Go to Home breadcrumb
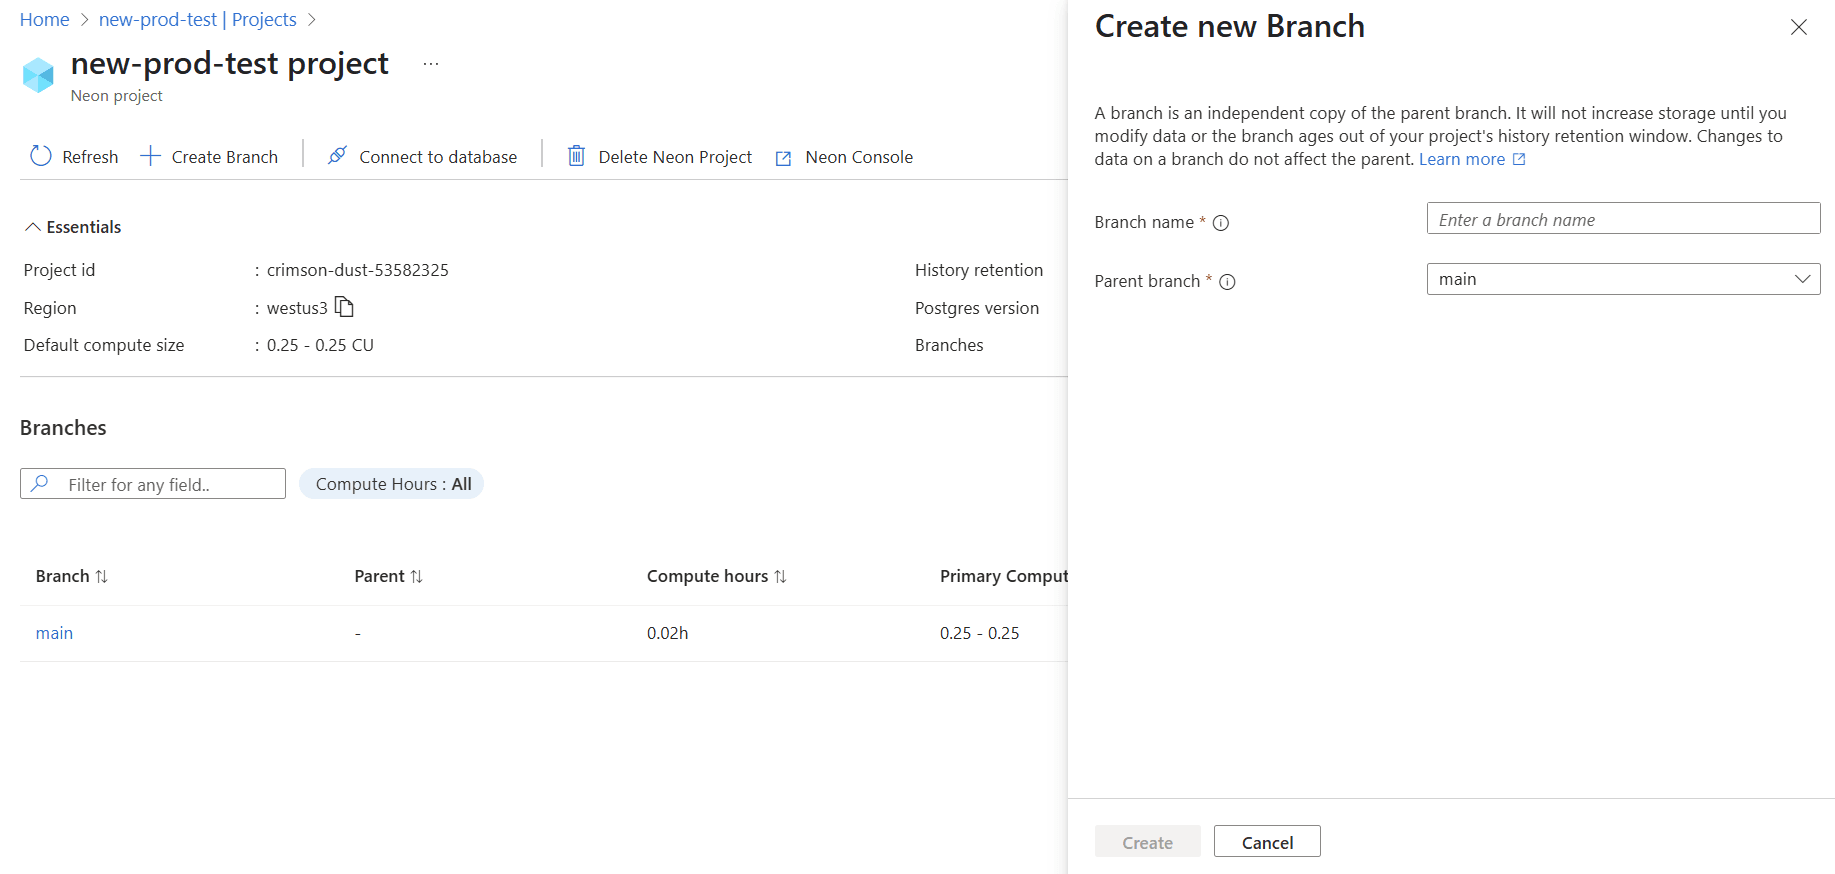The width and height of the screenshot is (1835, 874). (45, 20)
